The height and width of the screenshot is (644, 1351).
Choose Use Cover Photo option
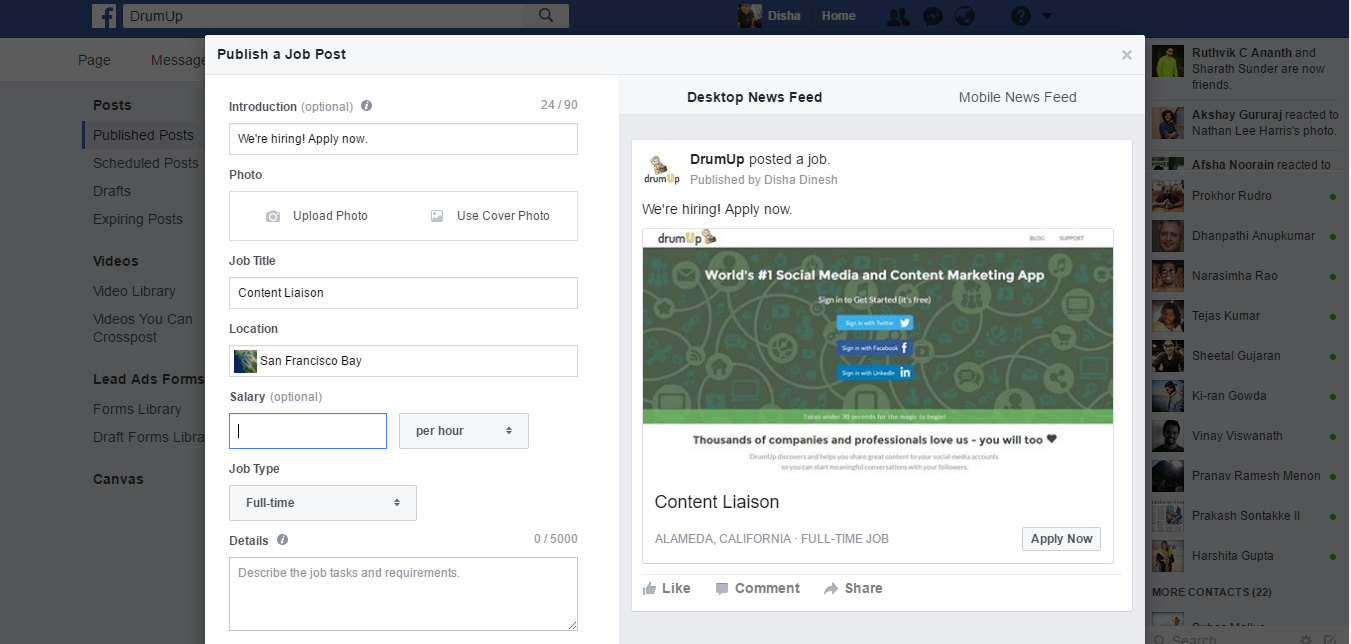click(490, 216)
